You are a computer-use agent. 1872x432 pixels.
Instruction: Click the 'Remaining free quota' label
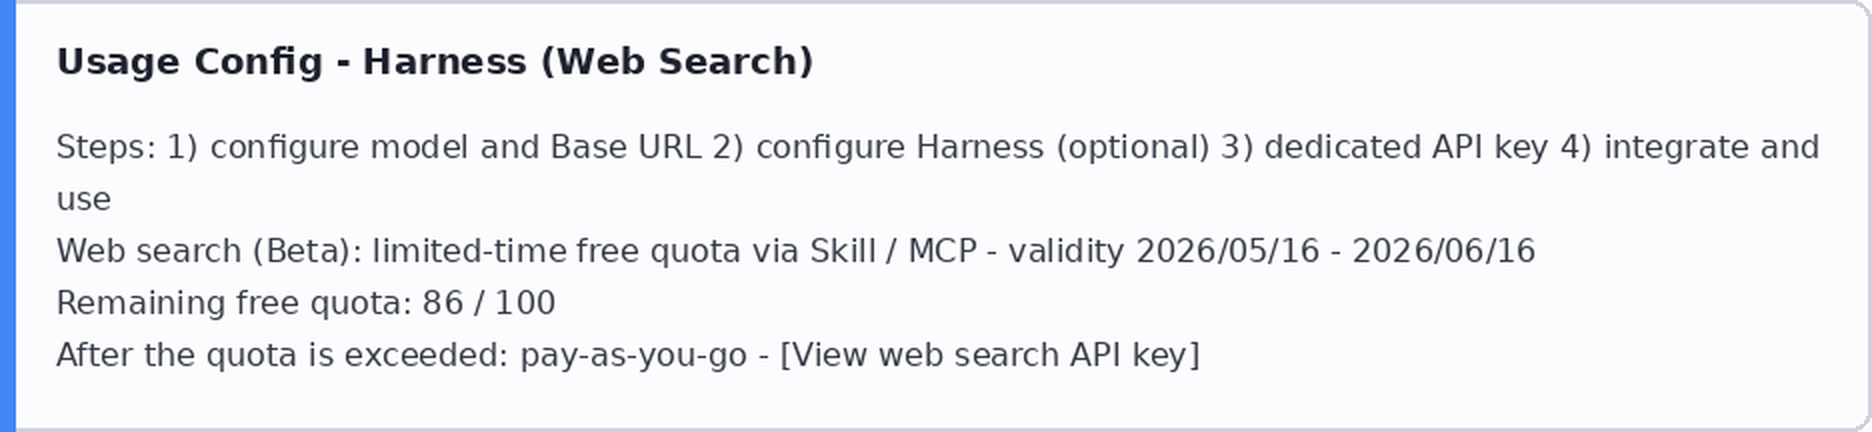pos(234,303)
